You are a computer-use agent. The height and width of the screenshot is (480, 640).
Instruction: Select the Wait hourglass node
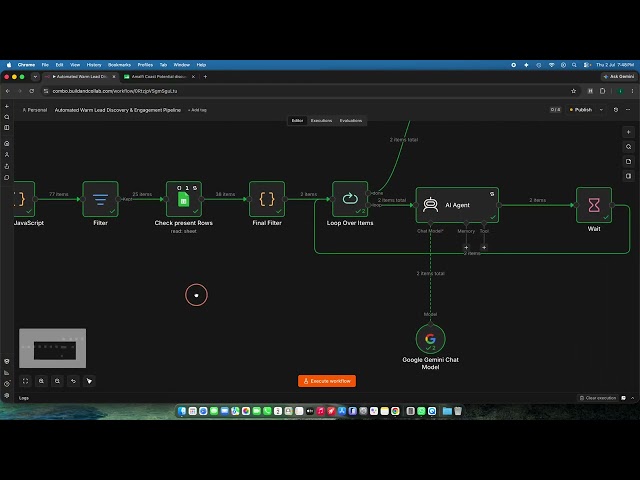[594, 205]
